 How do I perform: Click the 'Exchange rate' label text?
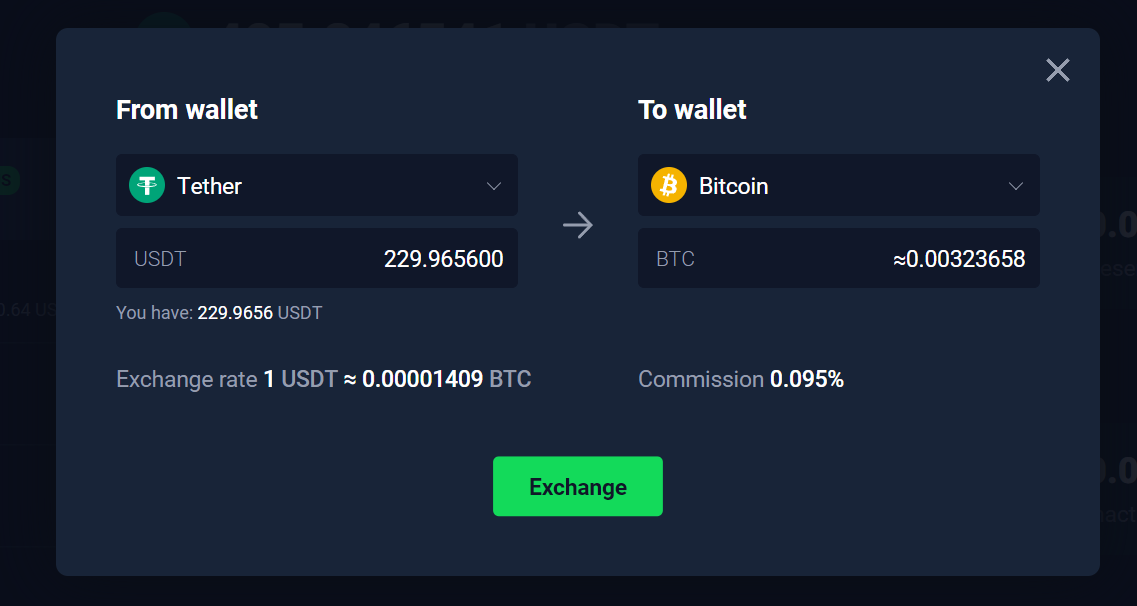tap(186, 380)
